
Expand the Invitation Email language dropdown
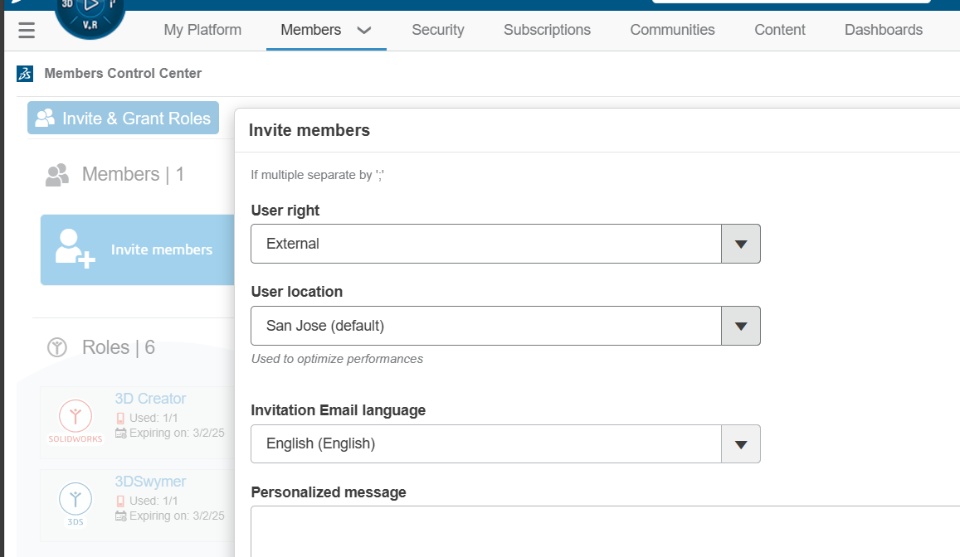(x=741, y=444)
